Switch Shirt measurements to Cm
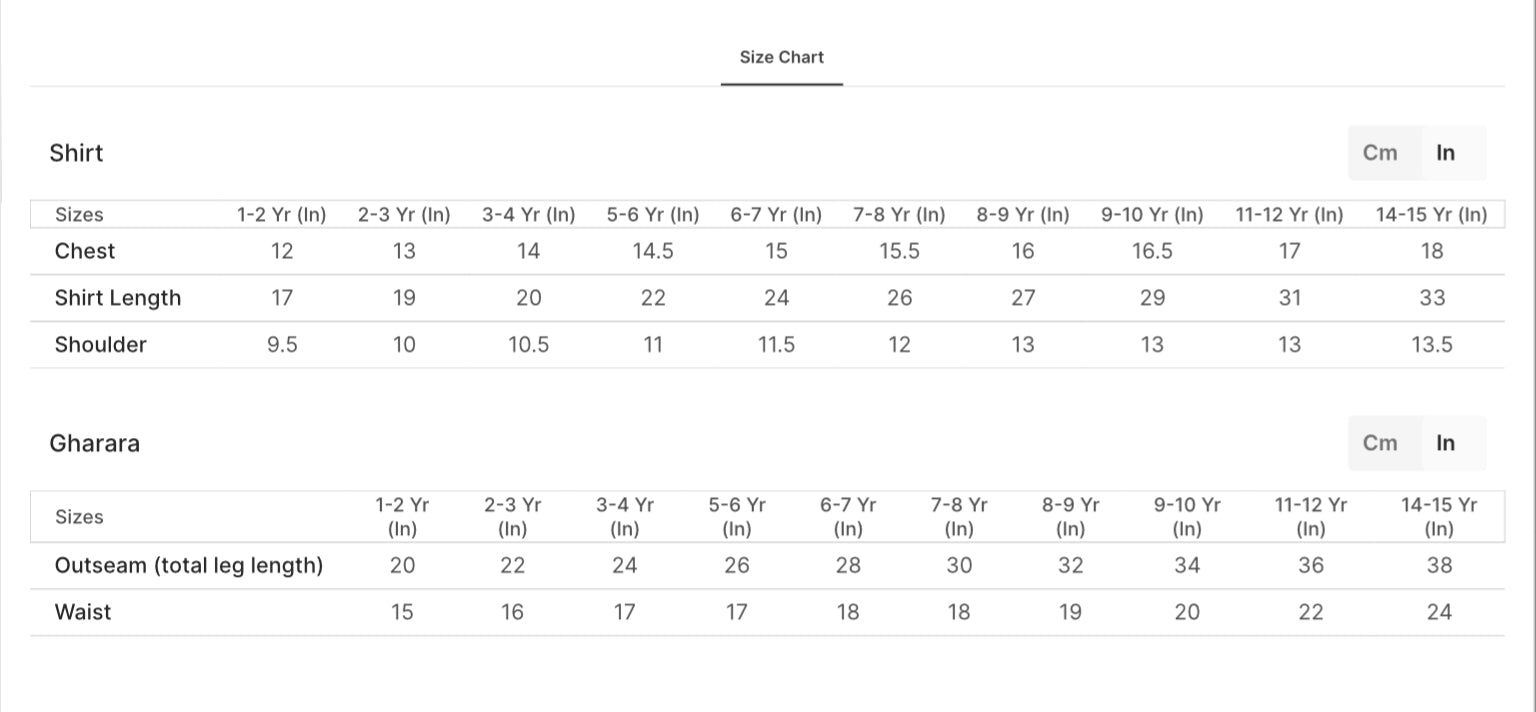The width and height of the screenshot is (1536, 712). (1380, 153)
